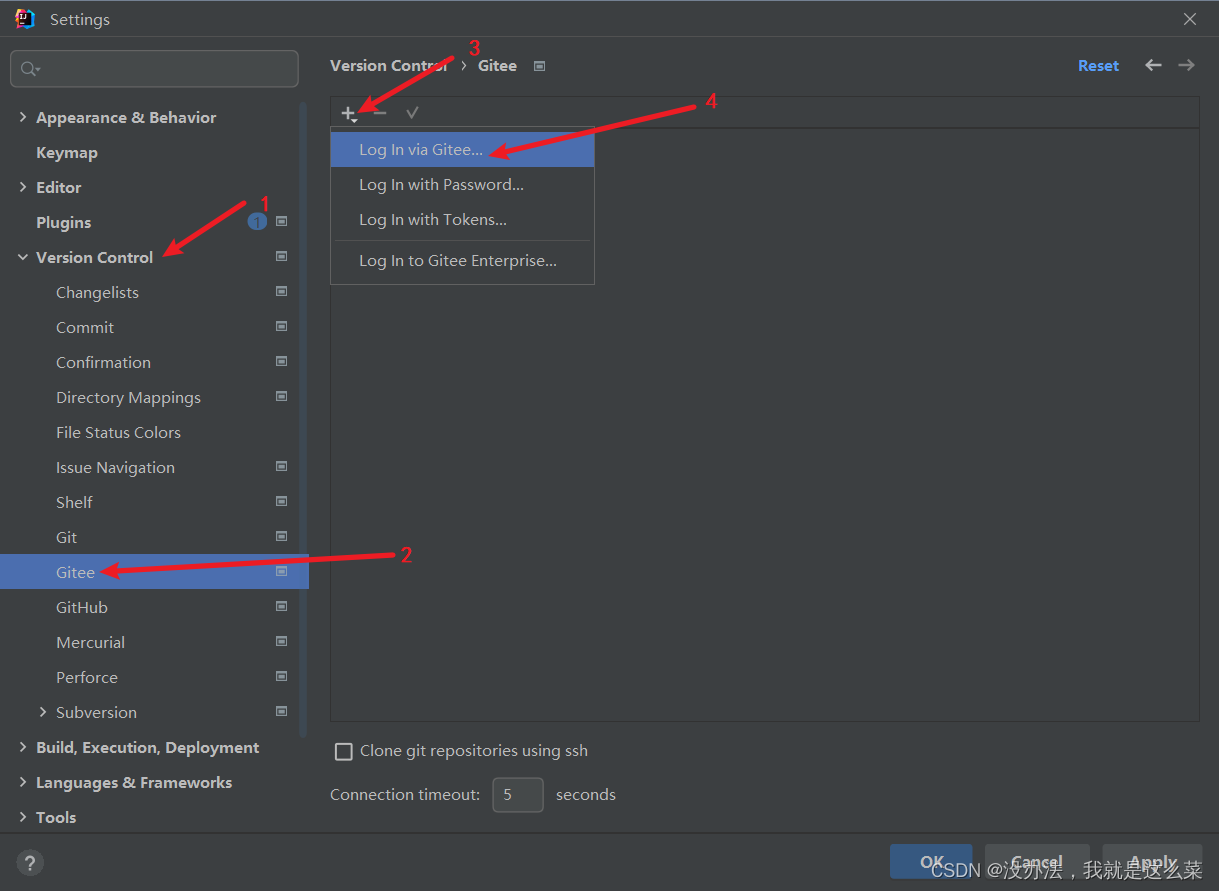Select the Shelf settings item

tap(74, 502)
